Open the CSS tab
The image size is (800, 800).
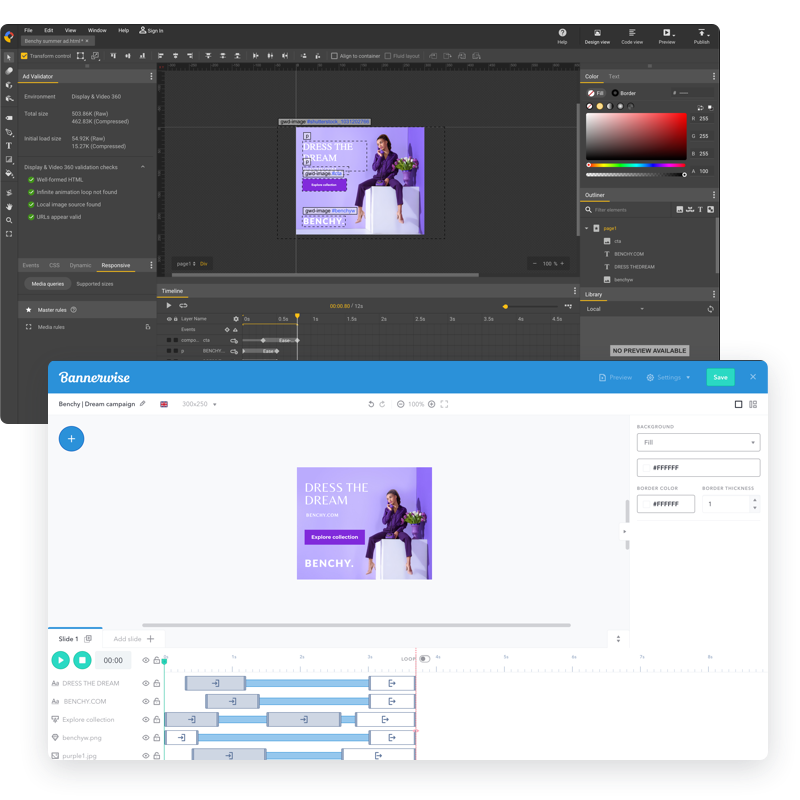tap(55, 265)
